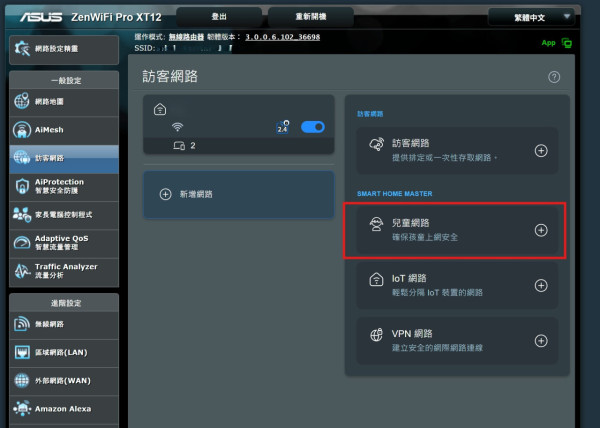Open Traffic Analyzer 流量分析 menu
Image resolution: width=600 pixels, height=428 pixels.
tap(64, 271)
